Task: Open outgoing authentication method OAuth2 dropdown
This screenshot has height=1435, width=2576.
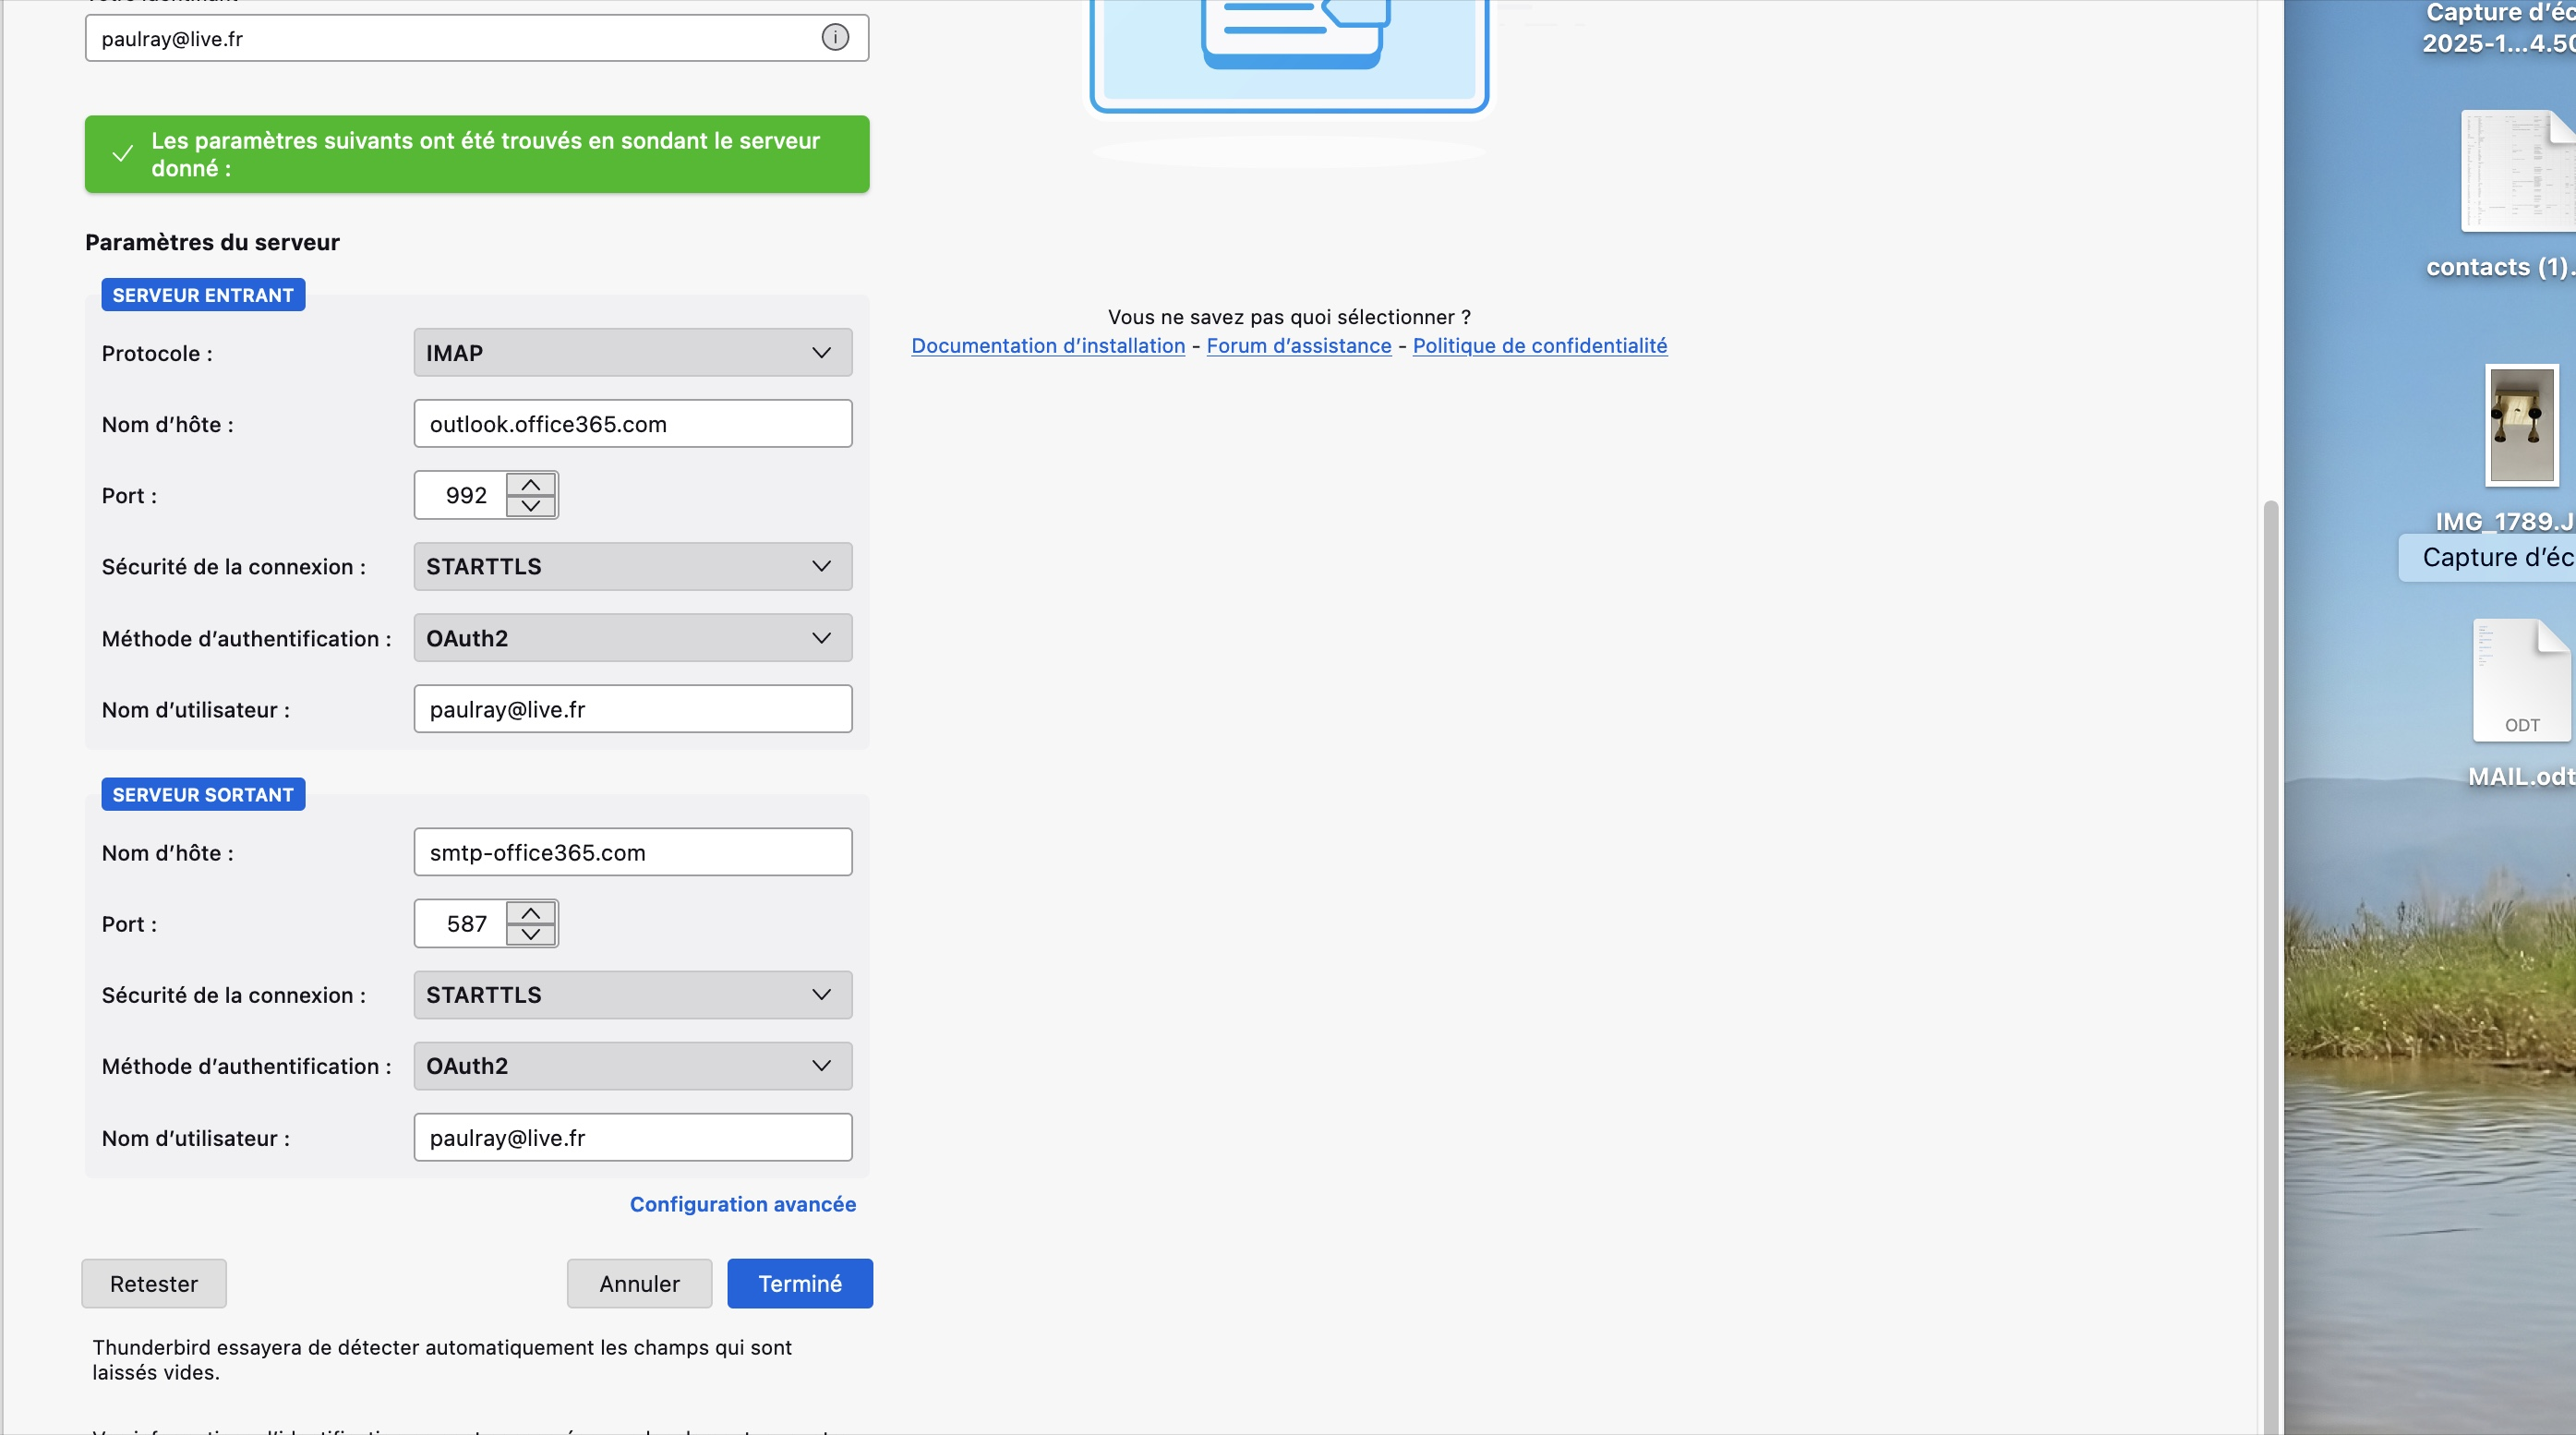Action: [x=632, y=1066]
